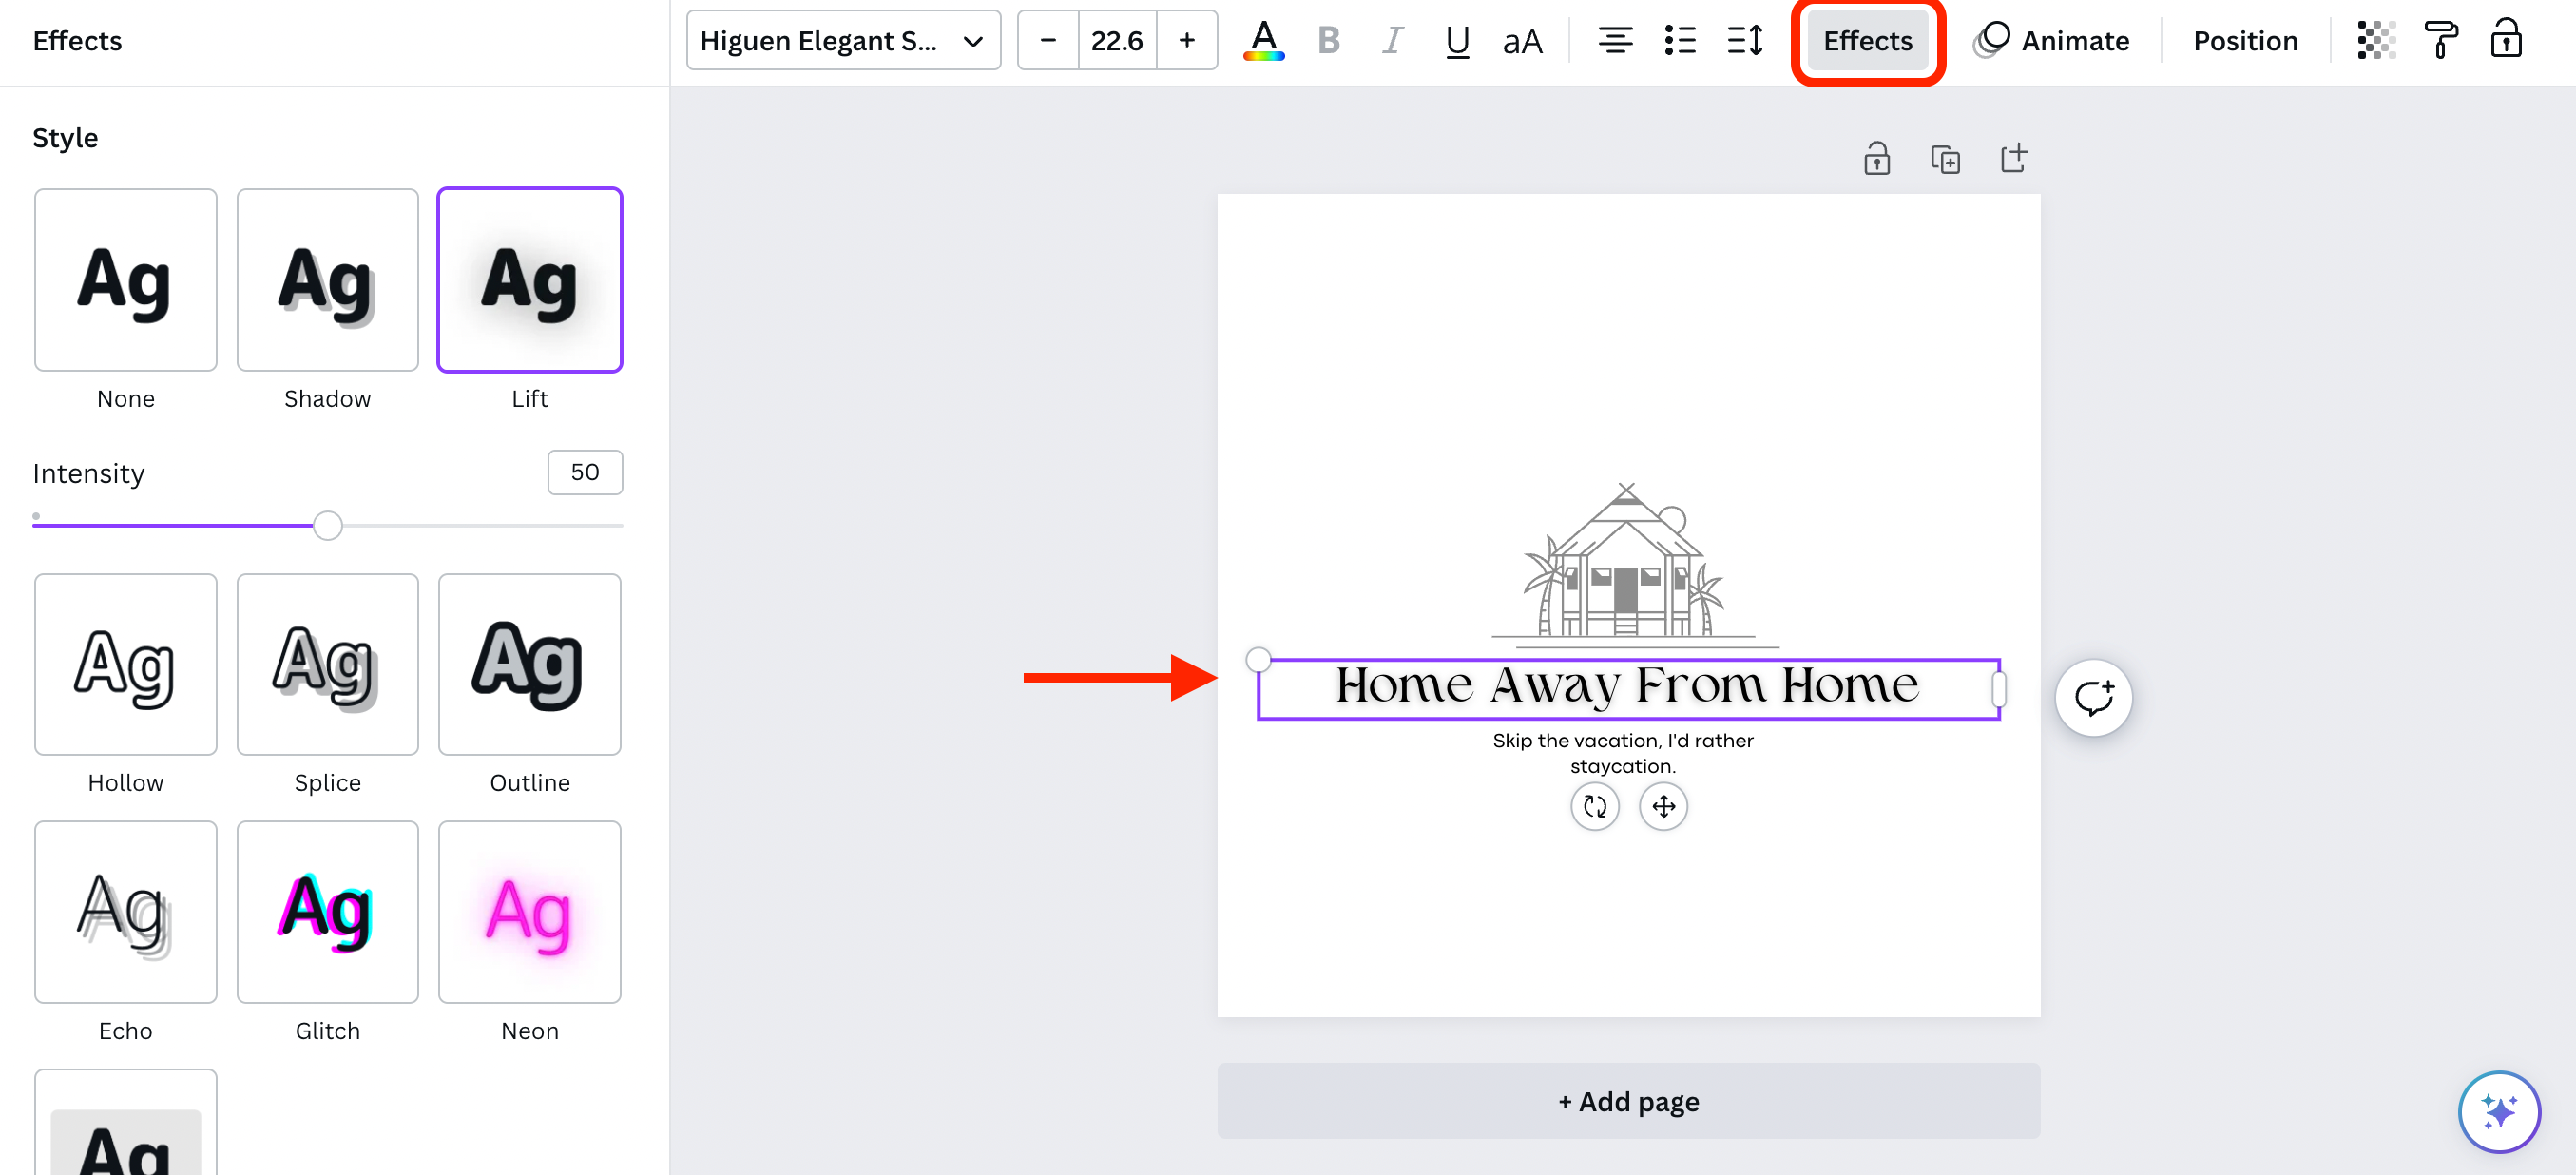Open the Animate options

[2051, 40]
